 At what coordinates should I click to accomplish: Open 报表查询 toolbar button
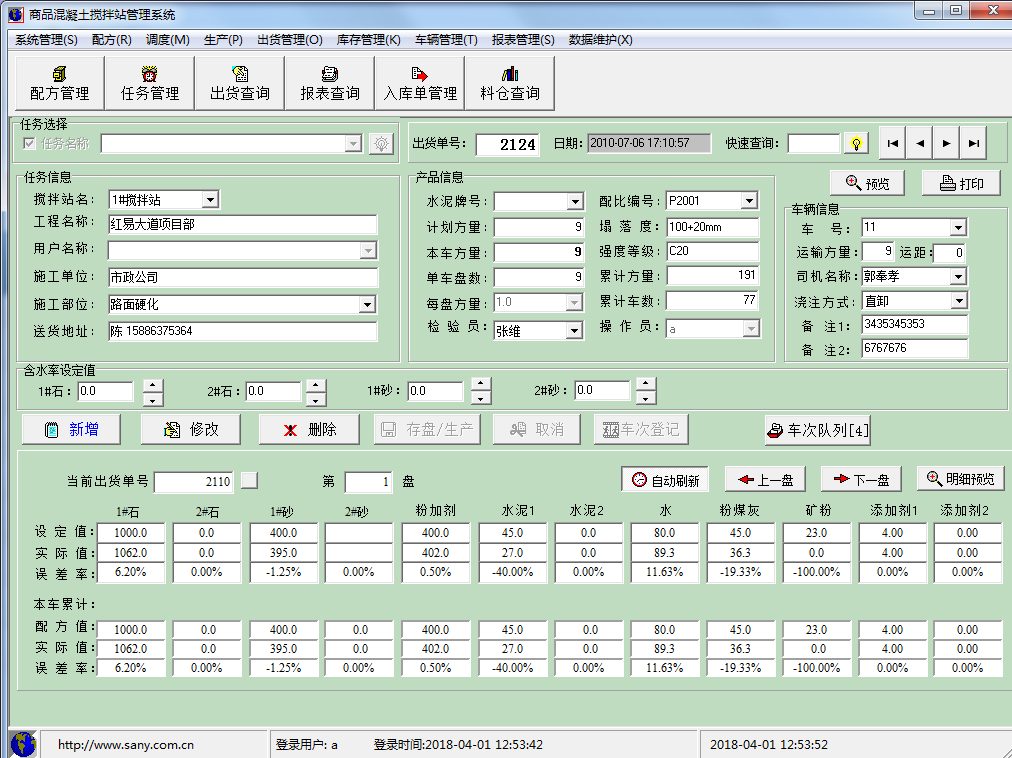tap(330, 83)
